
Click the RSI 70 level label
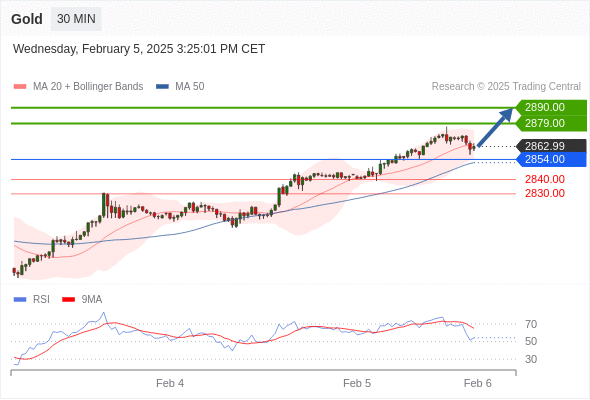(x=531, y=324)
